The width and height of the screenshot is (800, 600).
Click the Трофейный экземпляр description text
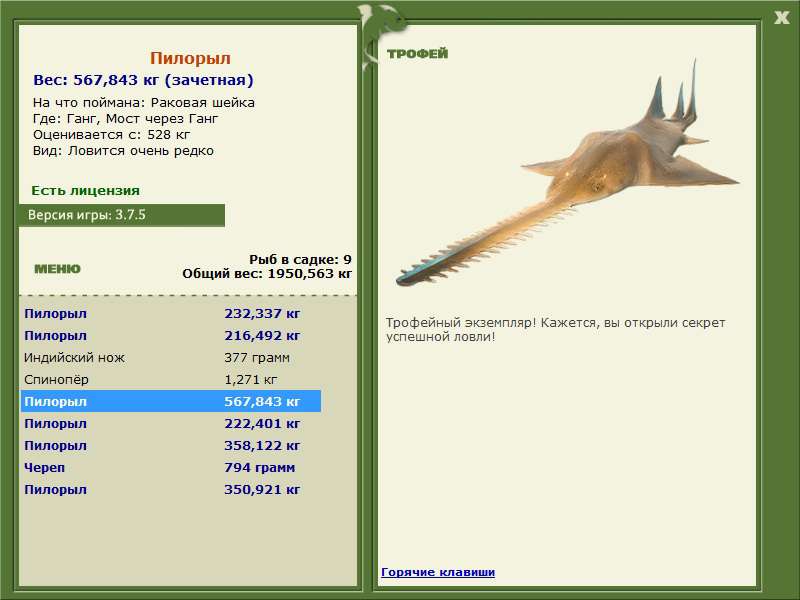coord(555,330)
